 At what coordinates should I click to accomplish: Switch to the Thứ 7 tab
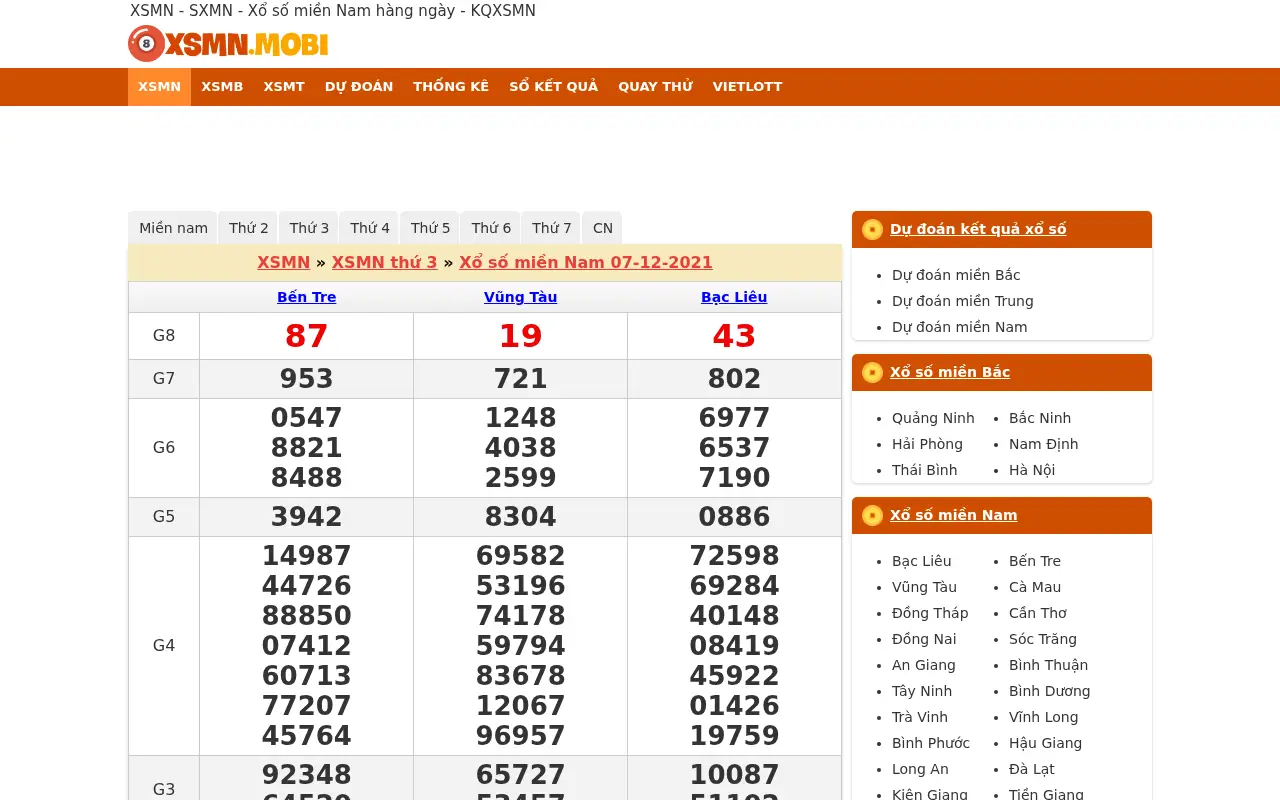[x=552, y=228]
